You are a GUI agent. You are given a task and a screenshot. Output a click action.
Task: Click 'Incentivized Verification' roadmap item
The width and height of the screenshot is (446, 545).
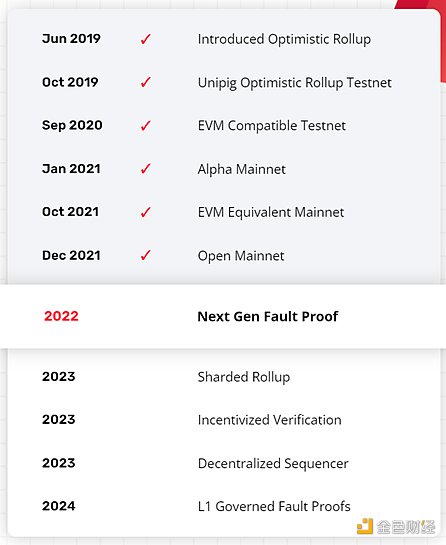269,420
